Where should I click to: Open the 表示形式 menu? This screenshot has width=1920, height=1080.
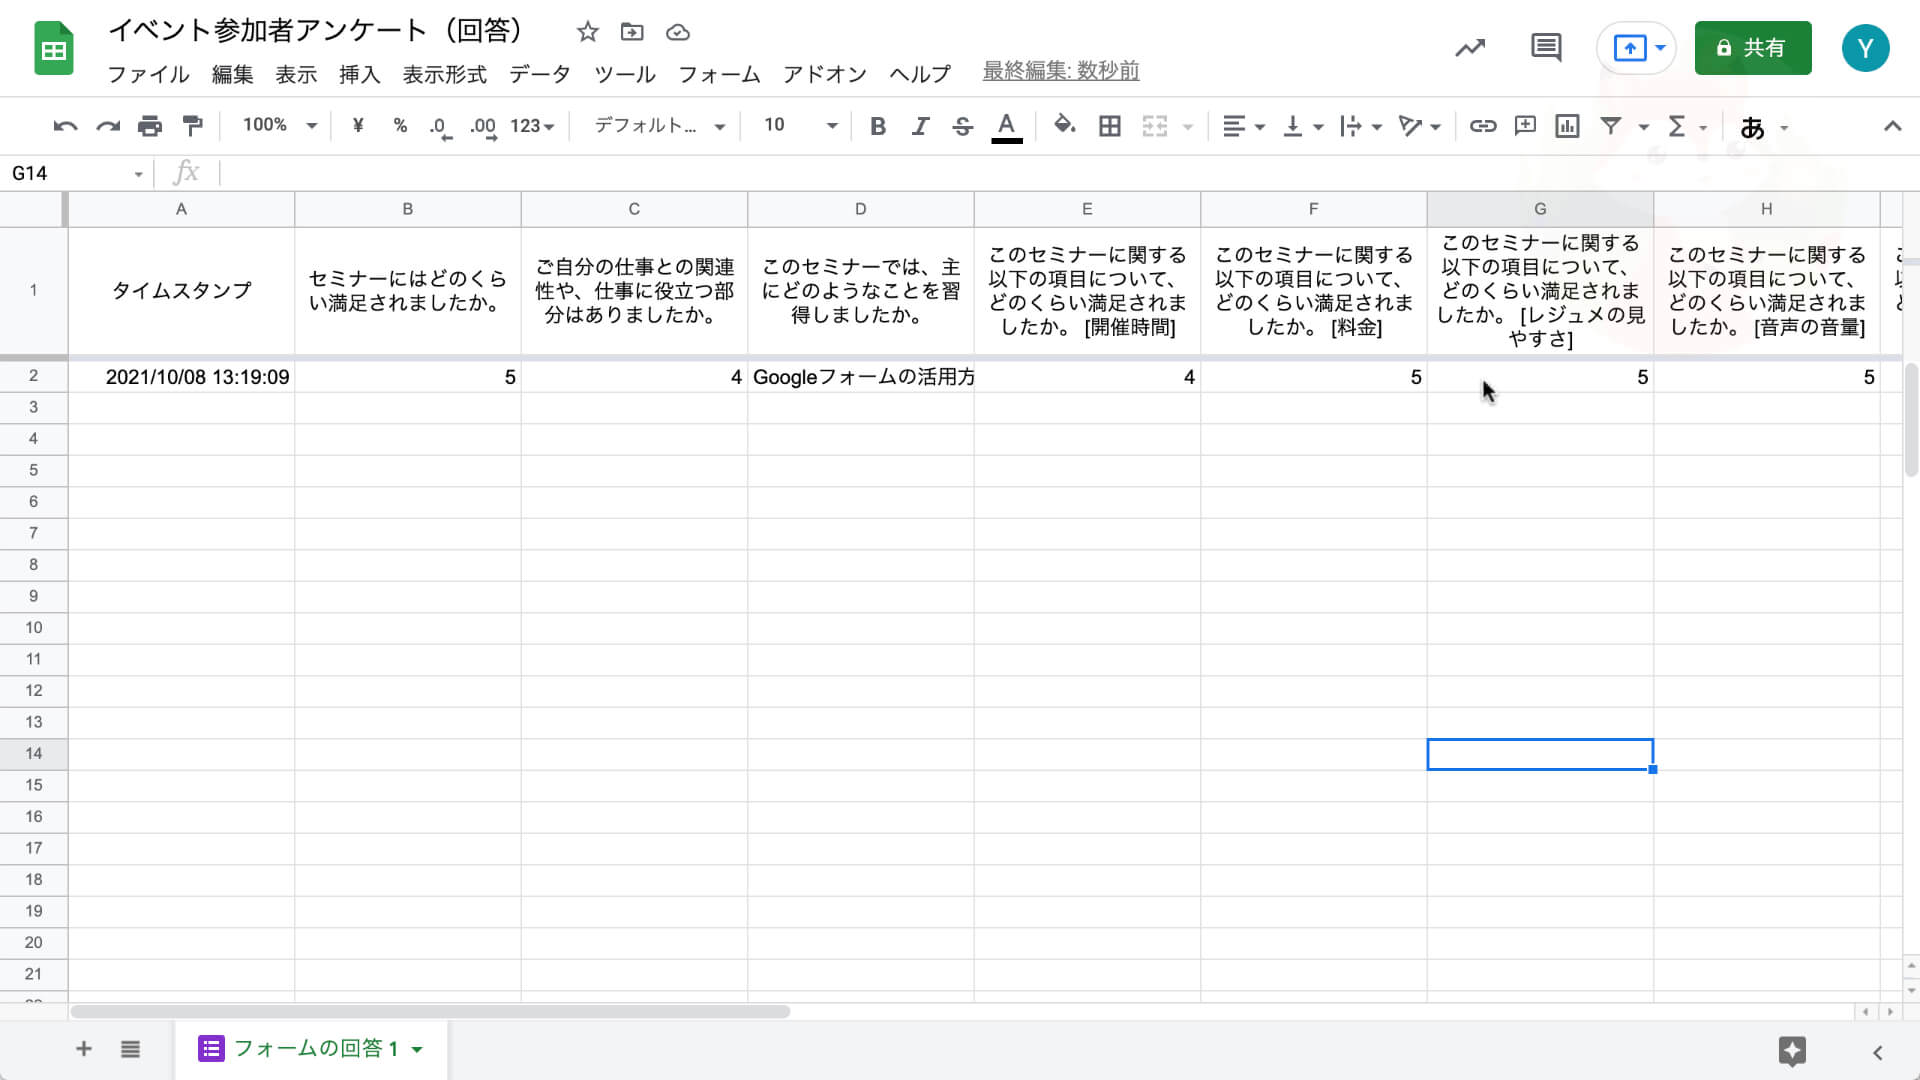click(x=444, y=75)
